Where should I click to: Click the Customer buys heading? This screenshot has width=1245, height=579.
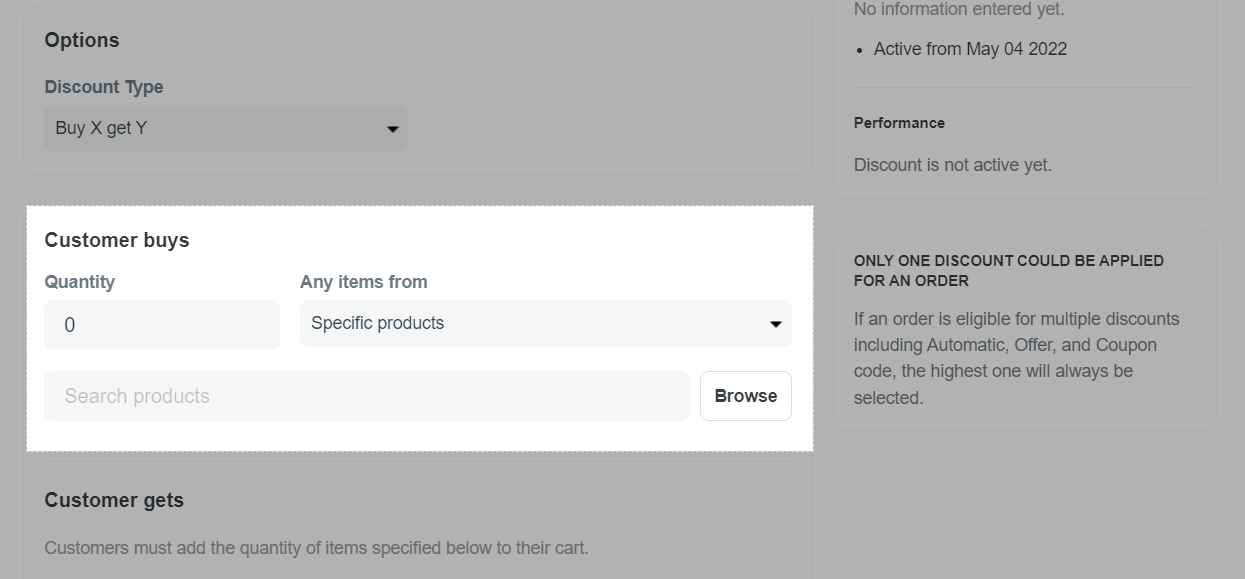(117, 240)
